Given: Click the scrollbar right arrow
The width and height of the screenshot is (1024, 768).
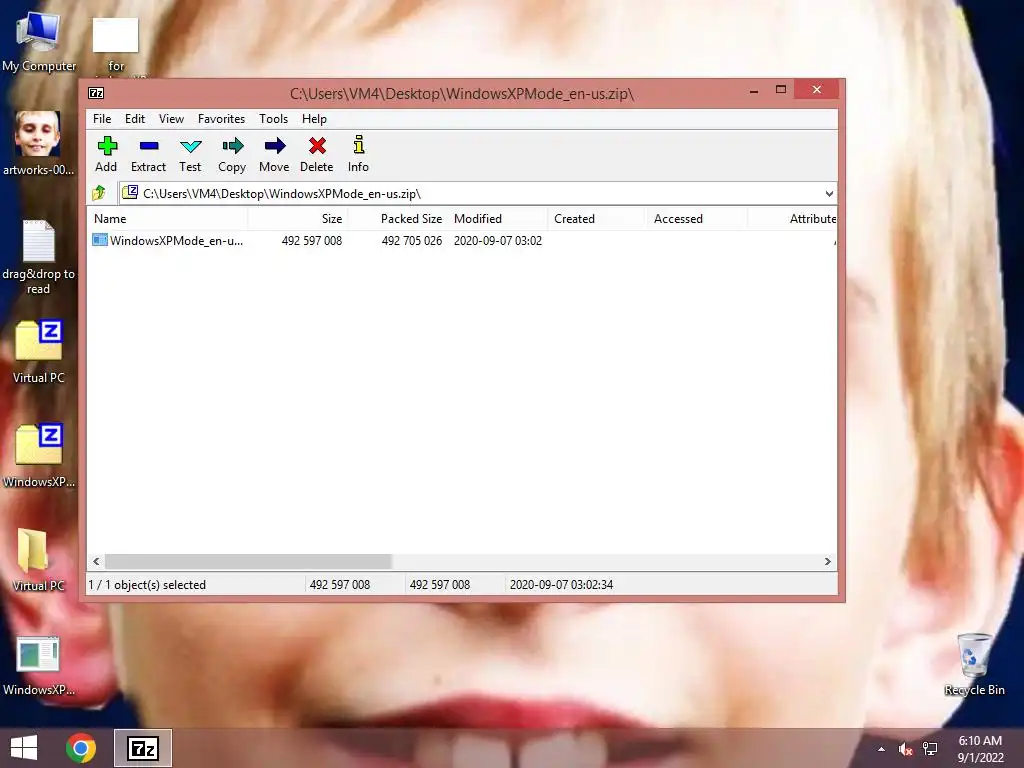Looking at the screenshot, I should pos(827,561).
